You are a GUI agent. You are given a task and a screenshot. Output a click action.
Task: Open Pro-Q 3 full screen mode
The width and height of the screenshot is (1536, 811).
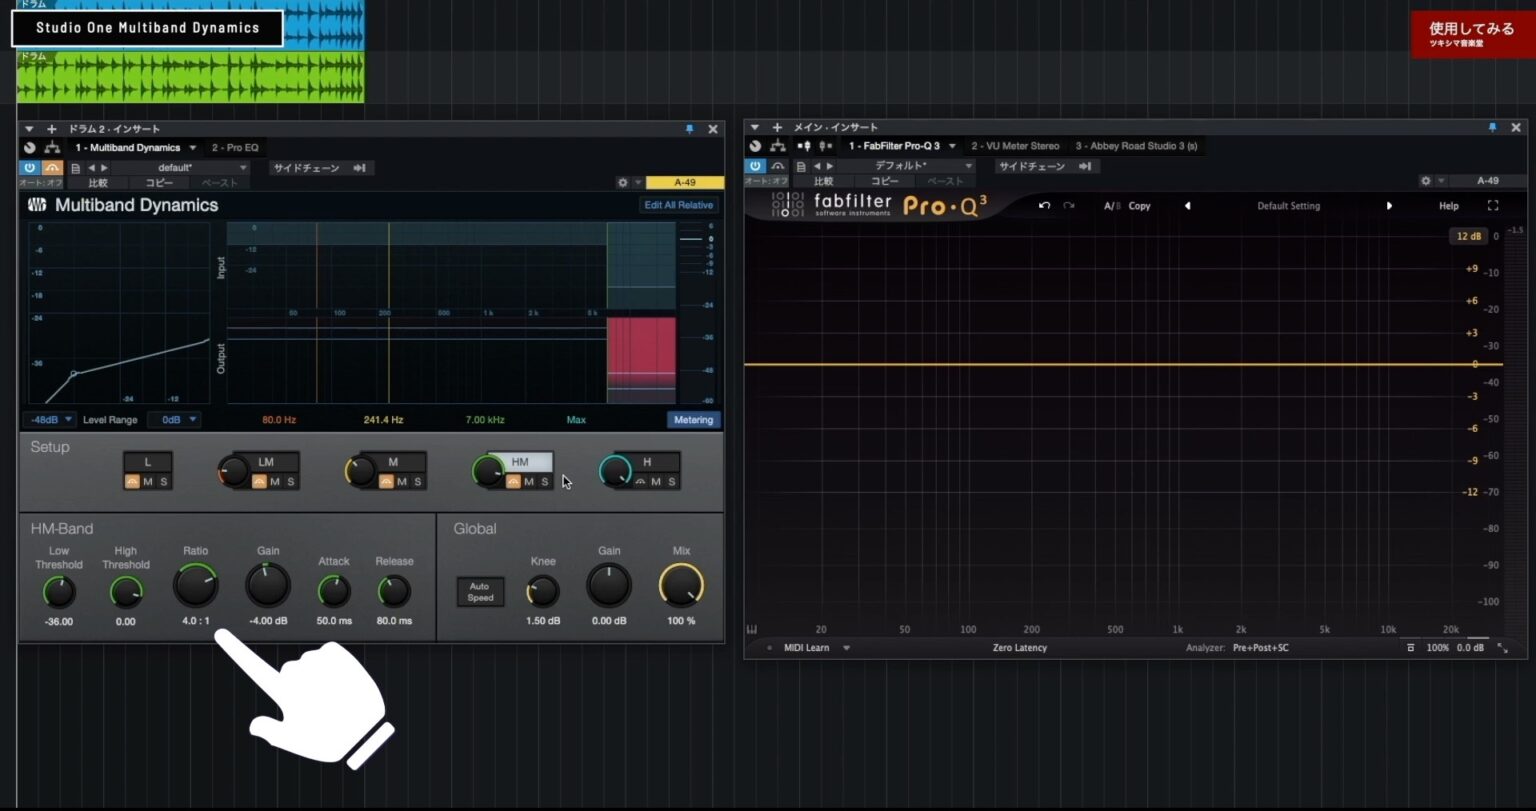pyautogui.click(x=1493, y=206)
